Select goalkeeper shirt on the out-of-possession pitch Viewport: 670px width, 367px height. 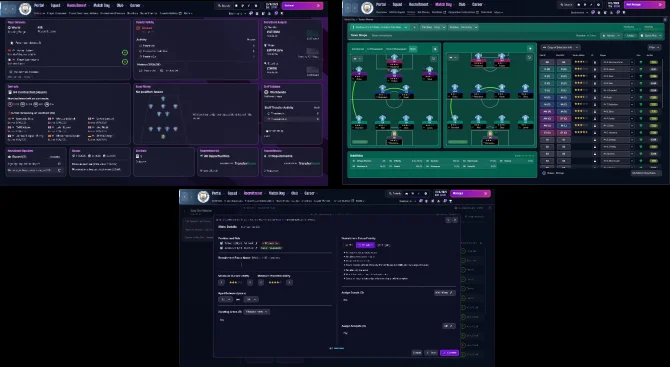(x=490, y=135)
